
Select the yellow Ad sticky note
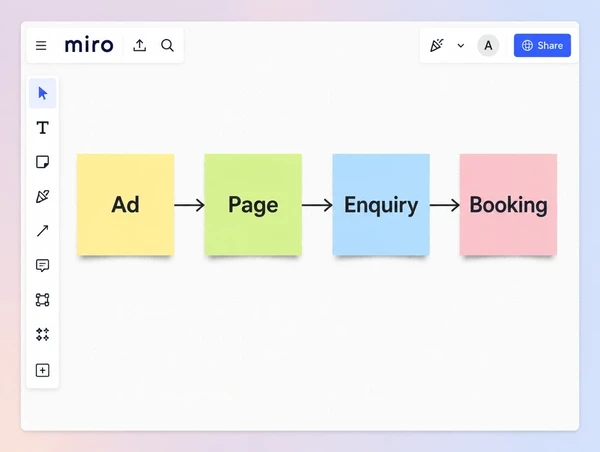[x=126, y=204]
